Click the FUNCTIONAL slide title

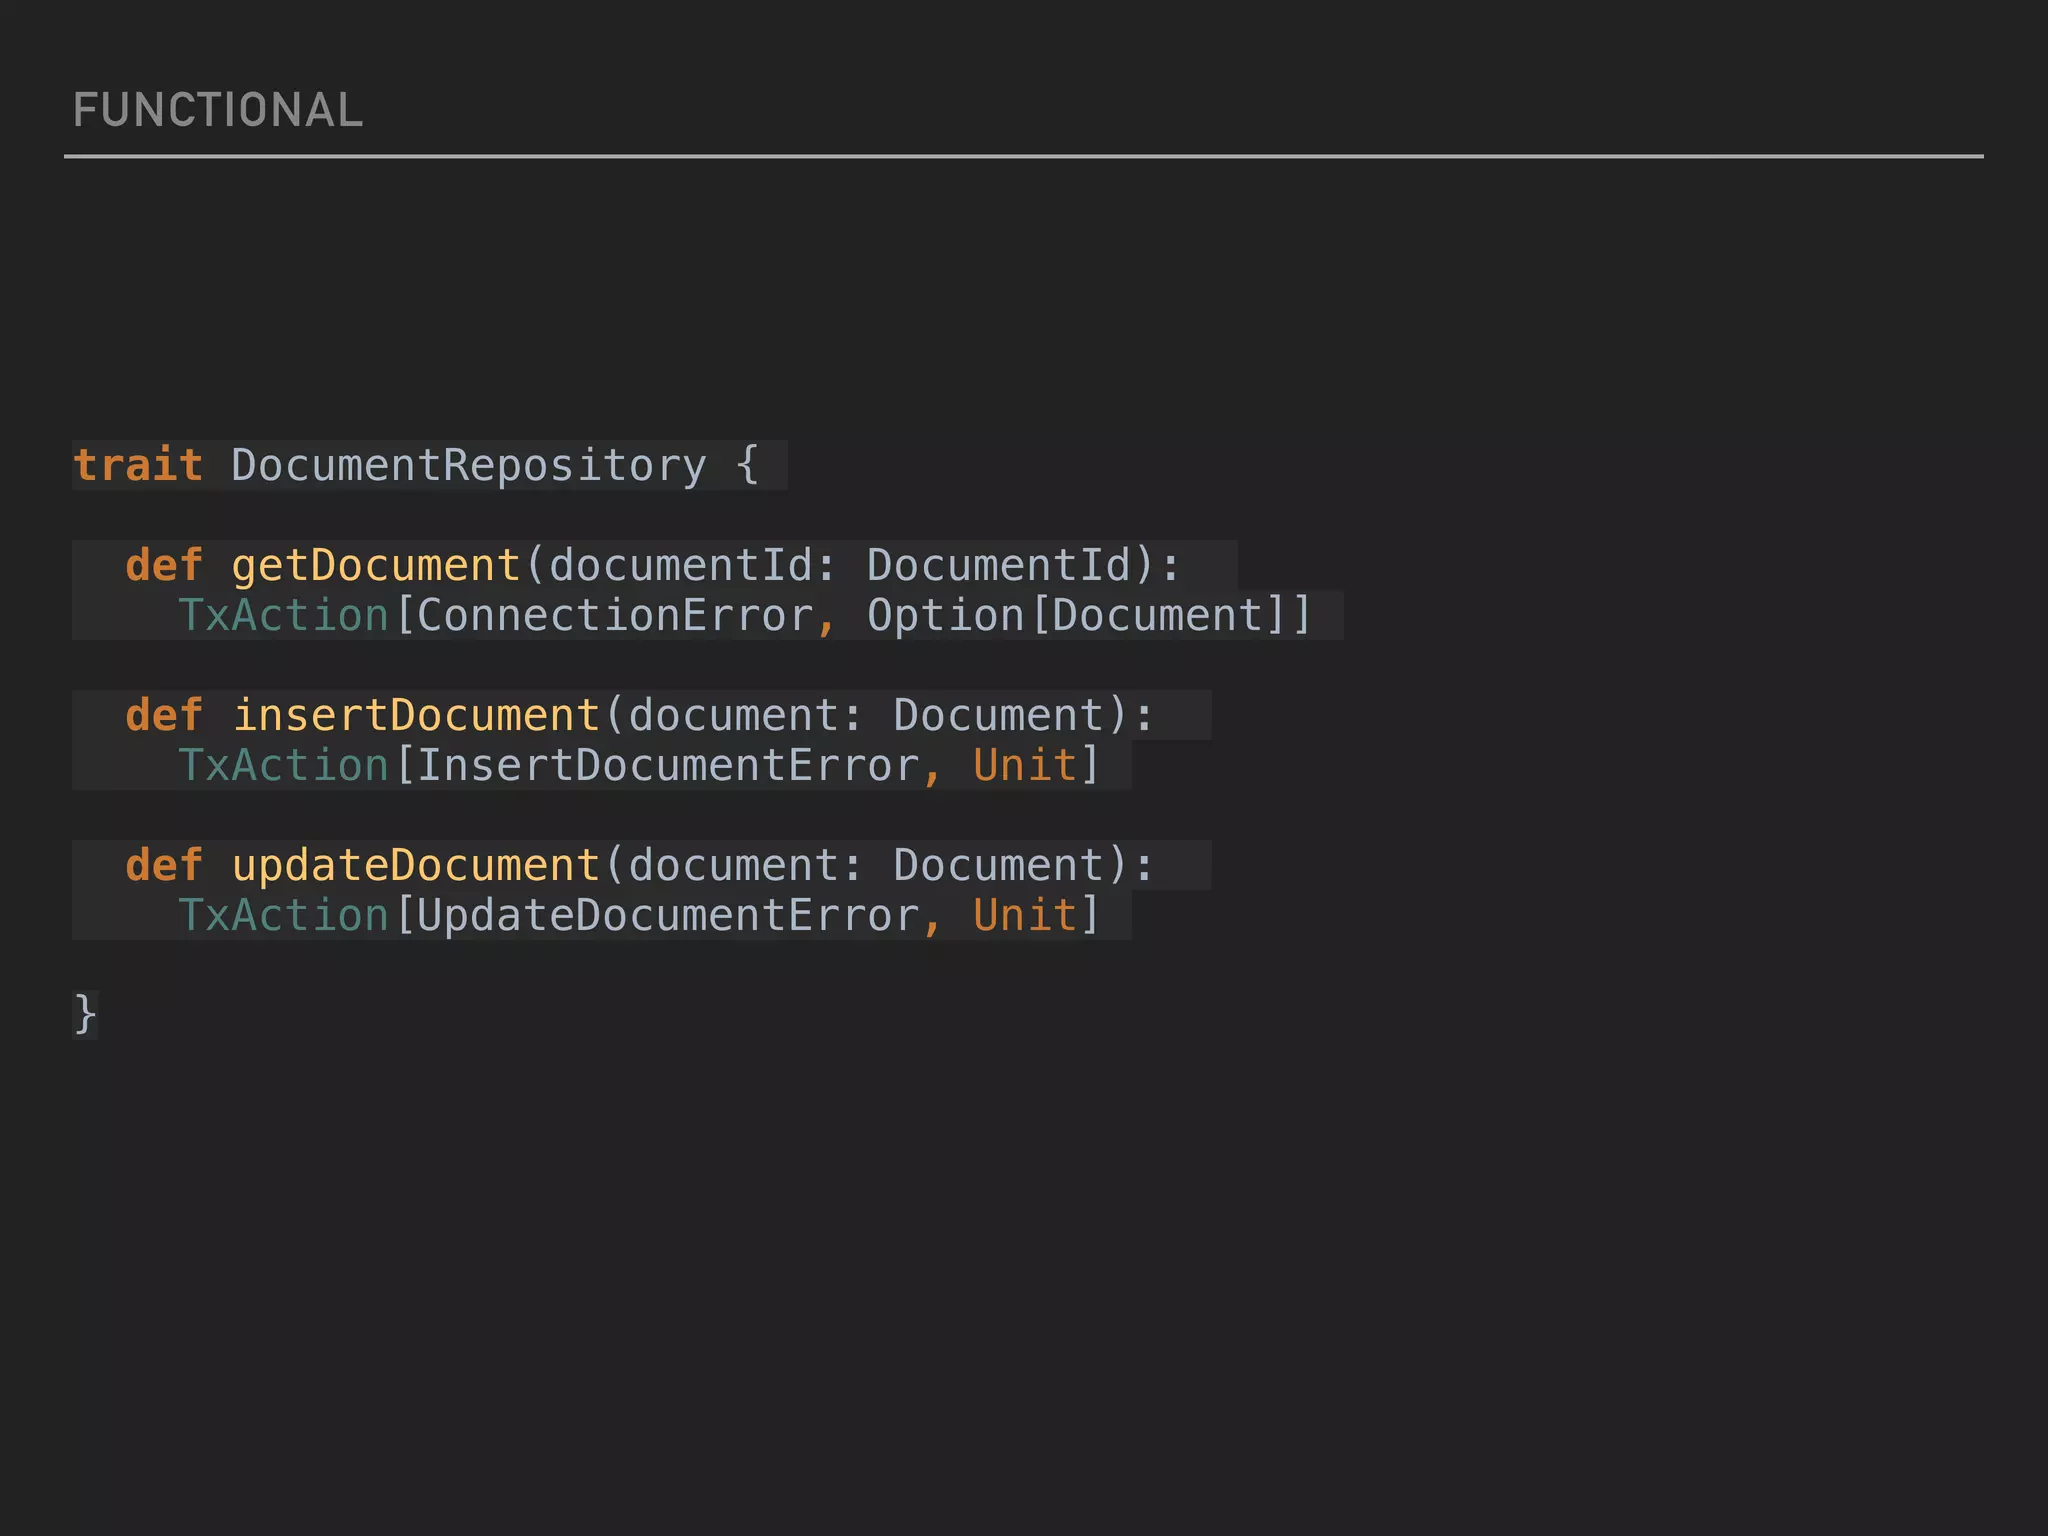pos(217,110)
